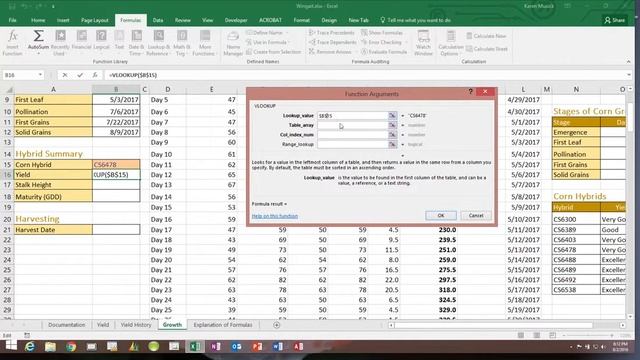
Task: Collapse dialog for Table_array range
Action: coord(392,125)
